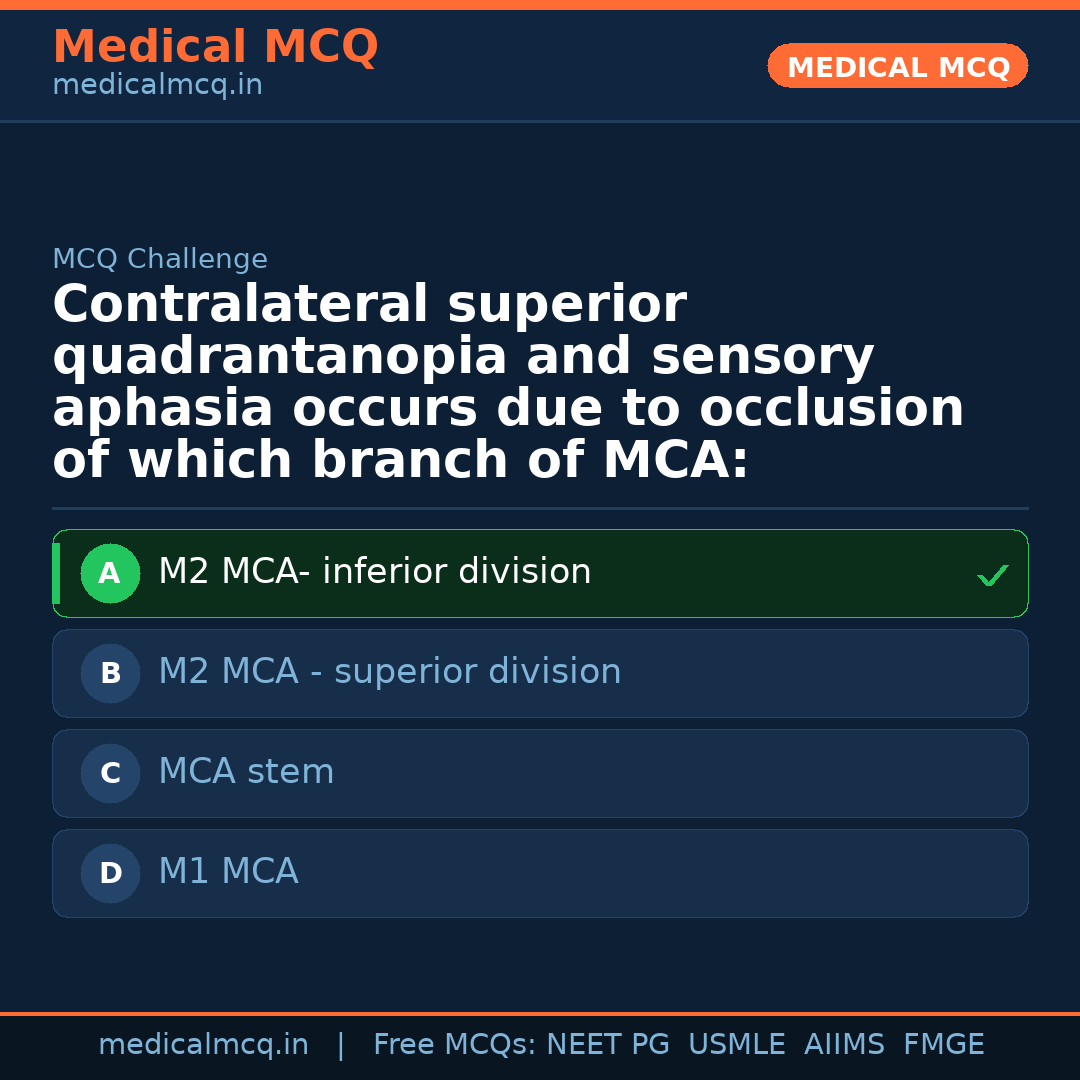The height and width of the screenshot is (1080, 1080).
Task: Click the orange divider bar above footer
Action: coord(540,1012)
